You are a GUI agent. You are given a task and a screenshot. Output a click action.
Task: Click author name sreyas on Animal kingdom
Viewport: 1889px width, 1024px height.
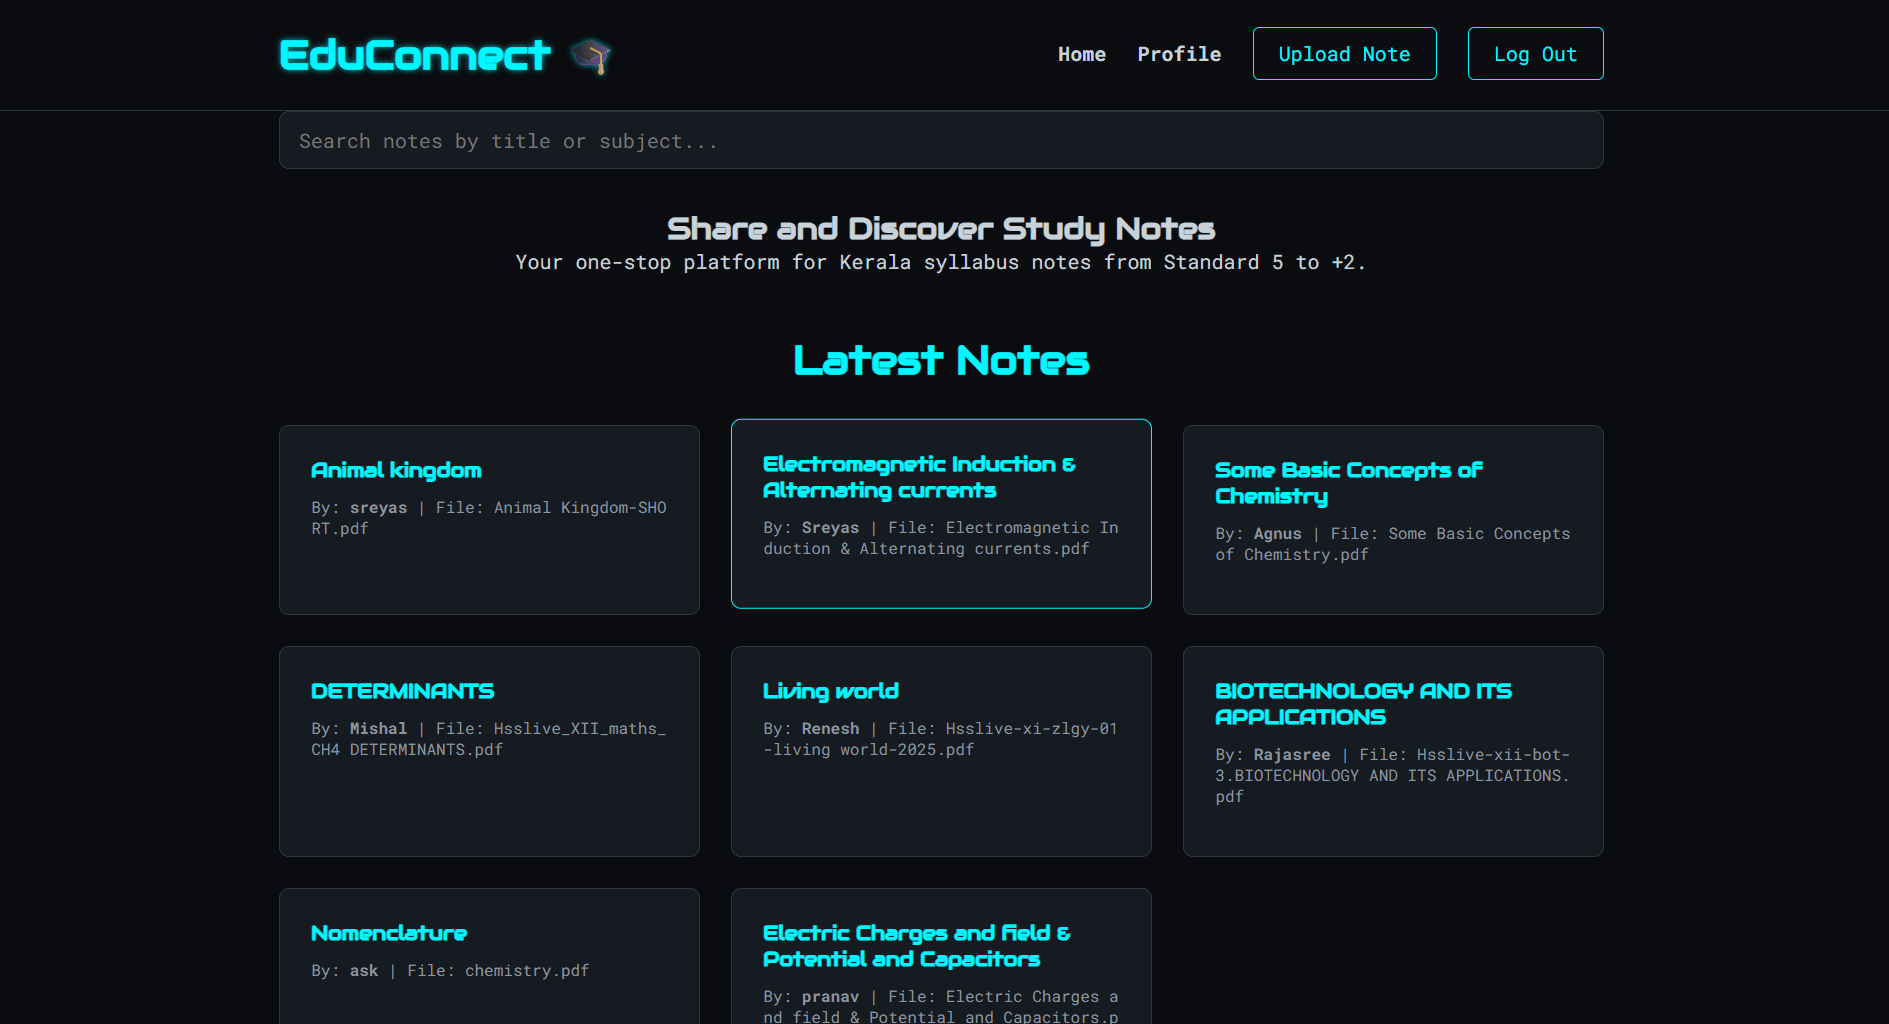(x=378, y=508)
